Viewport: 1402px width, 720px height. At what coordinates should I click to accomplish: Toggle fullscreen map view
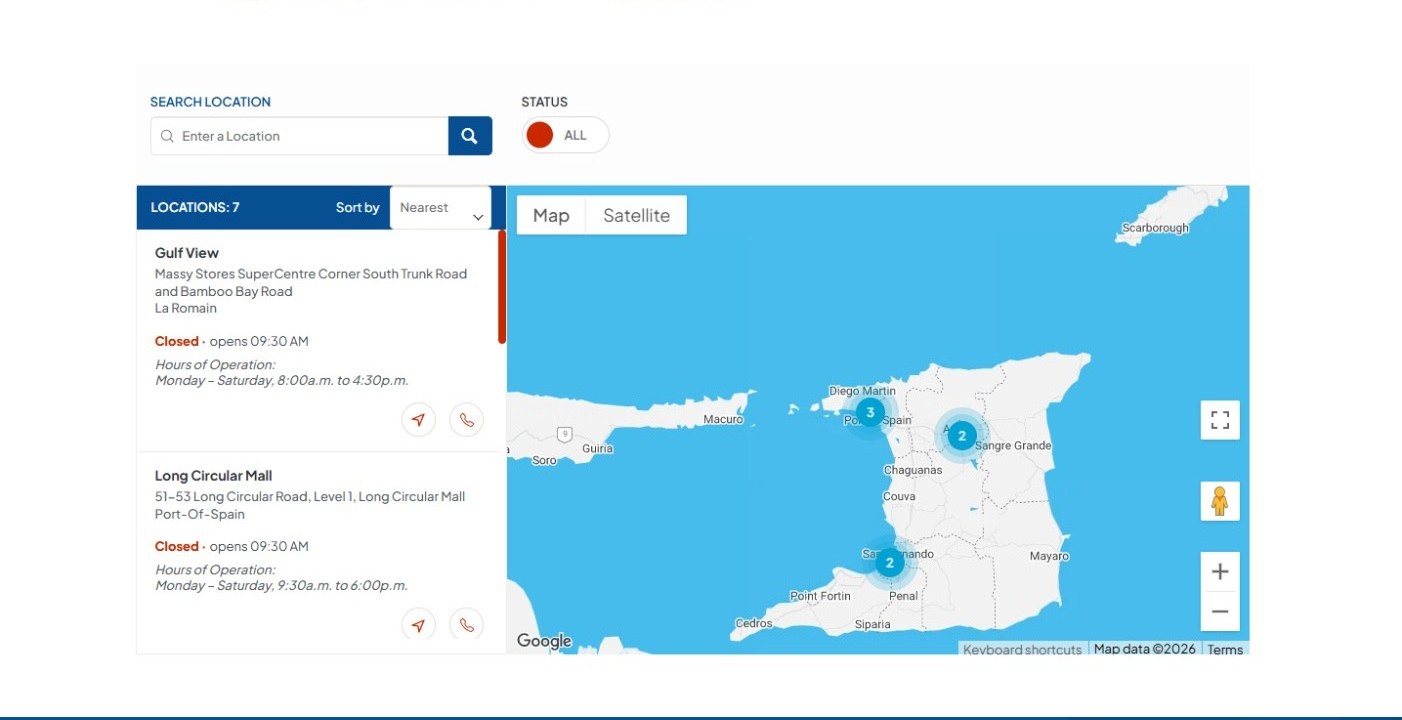(x=1220, y=420)
